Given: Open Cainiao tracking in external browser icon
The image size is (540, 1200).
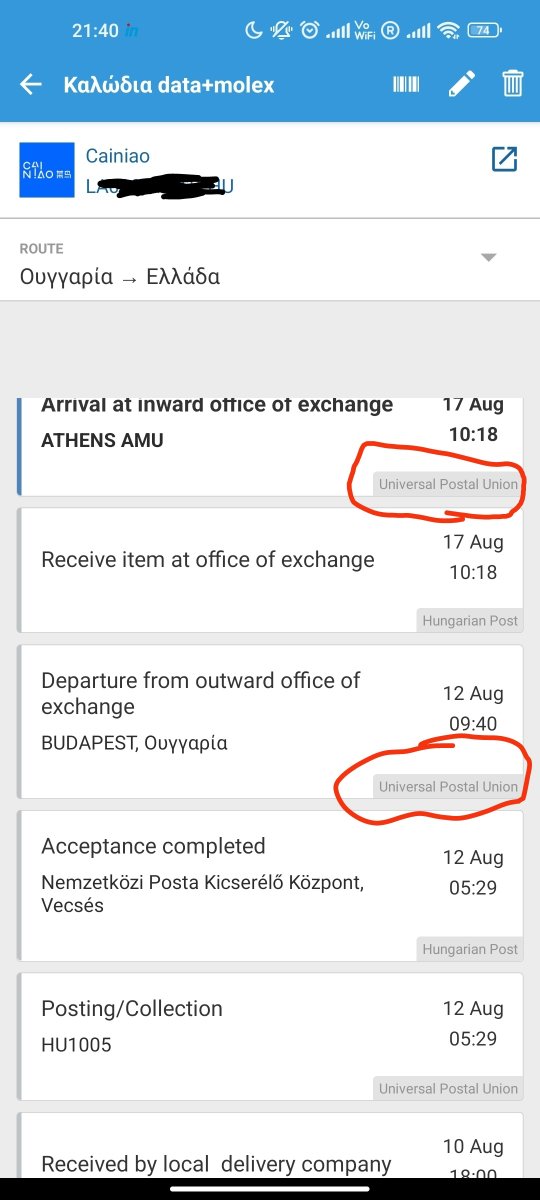Looking at the screenshot, I should point(504,159).
